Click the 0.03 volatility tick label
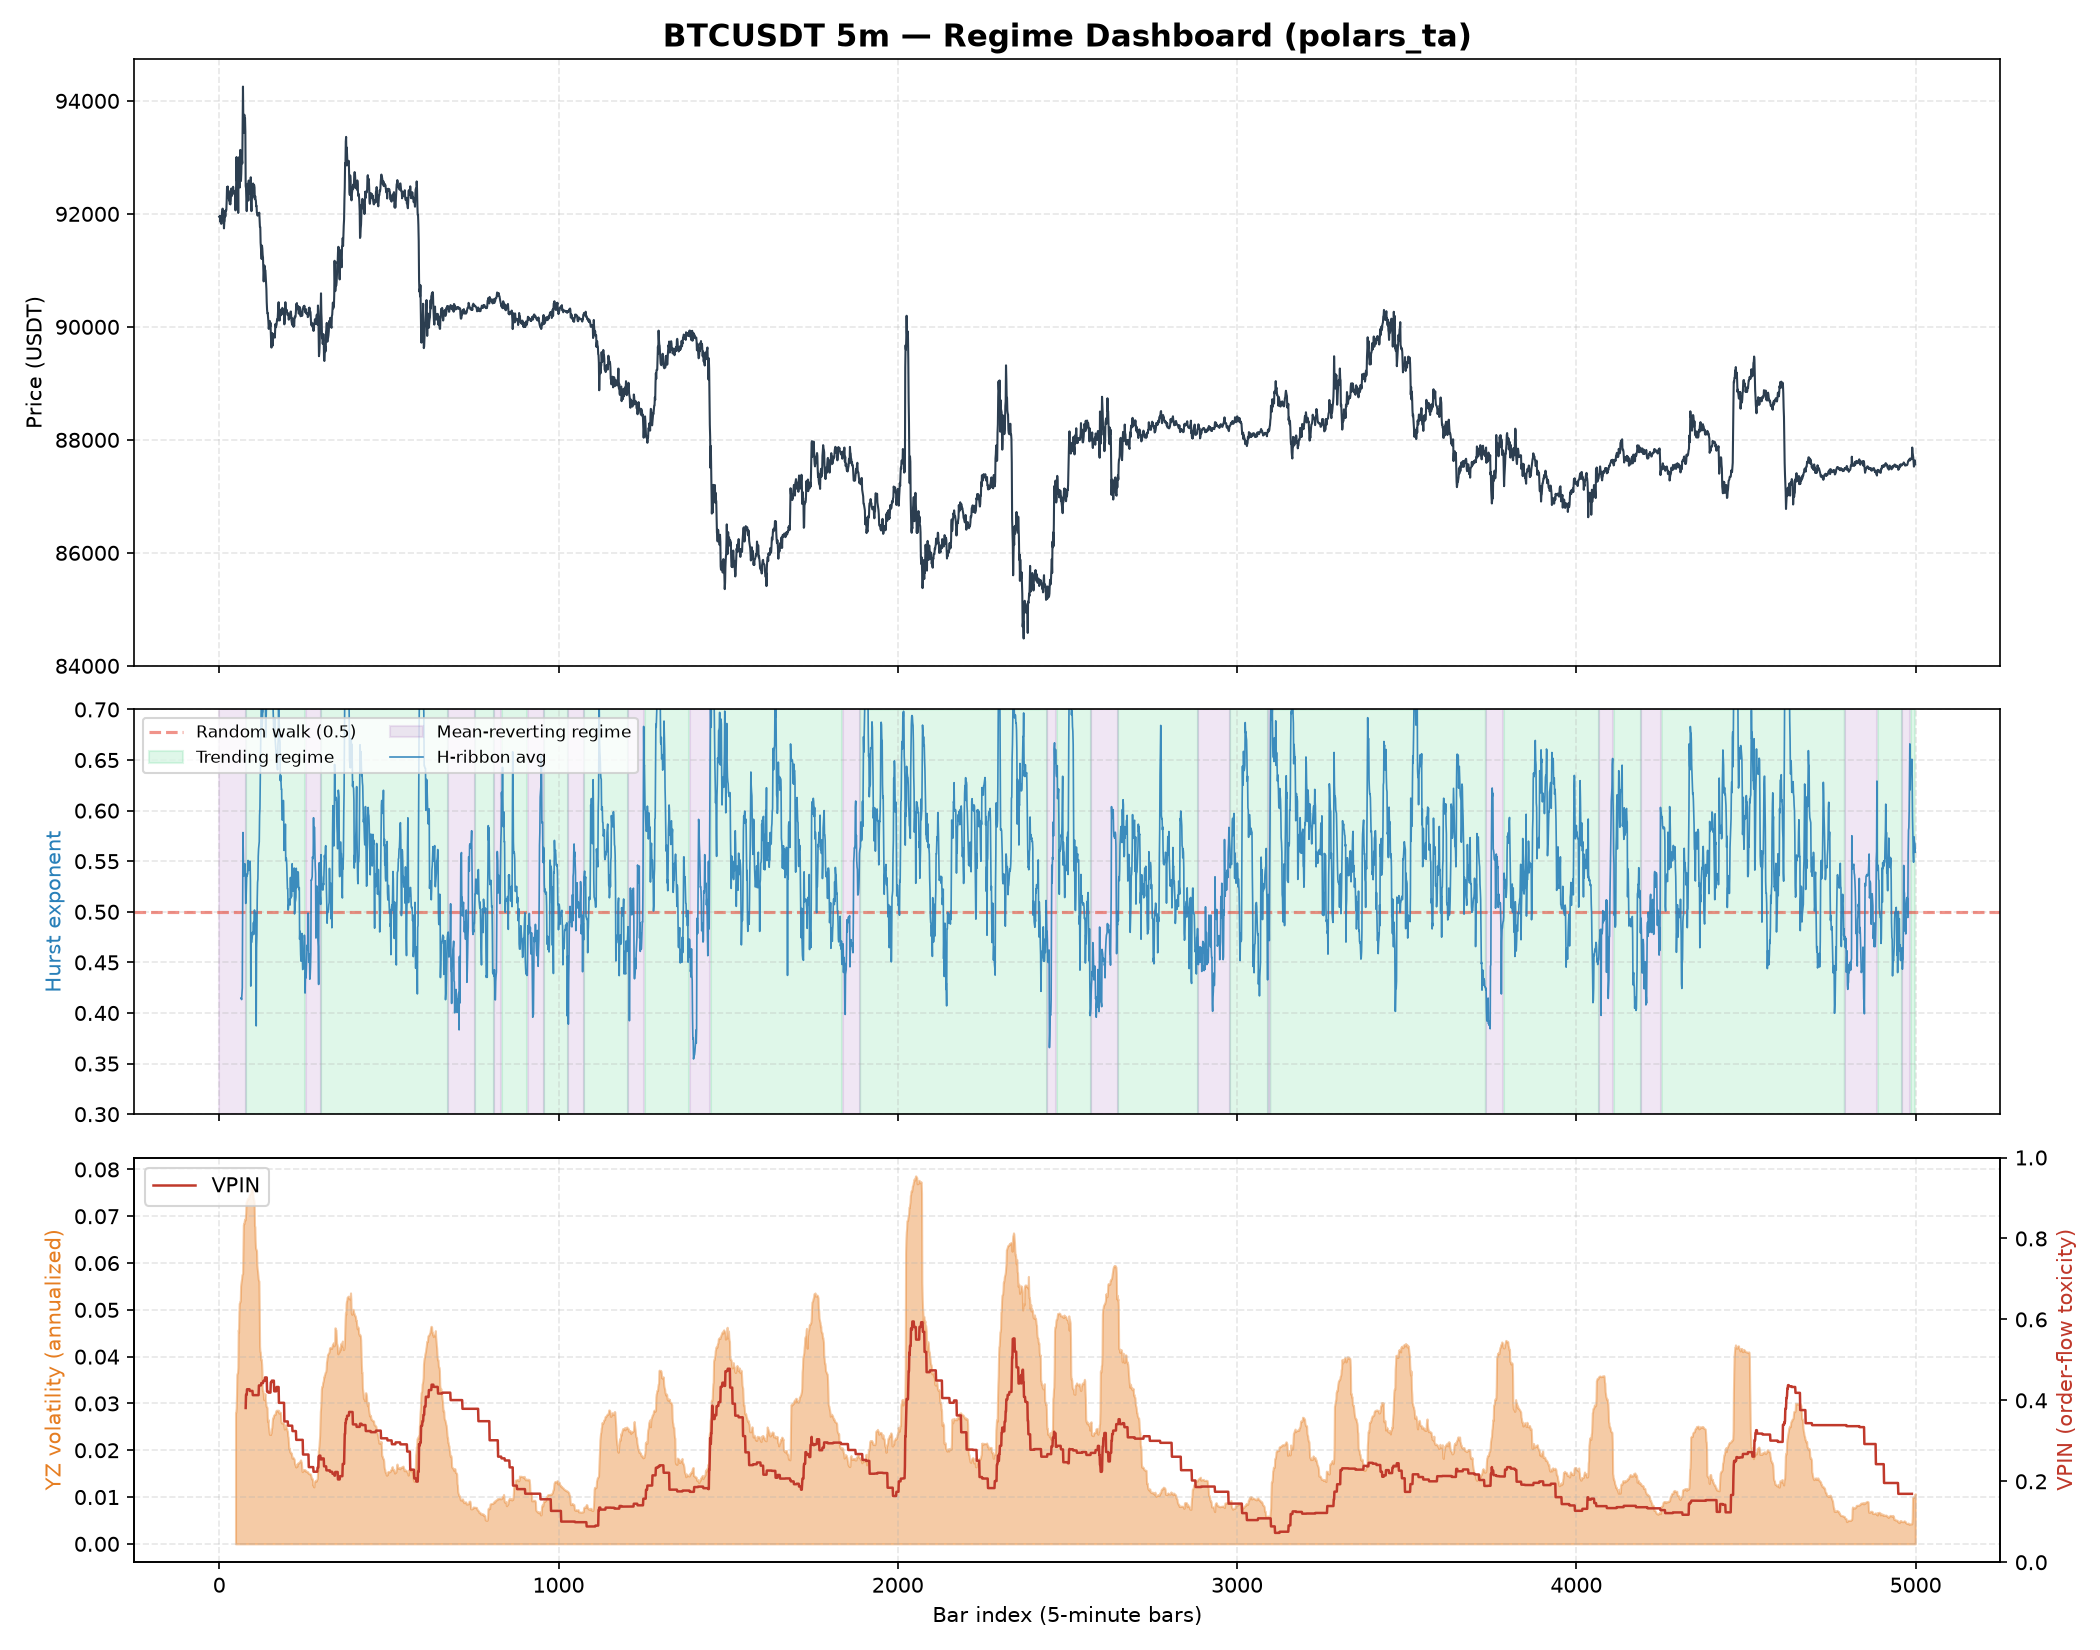2100x1650 pixels. (97, 1405)
